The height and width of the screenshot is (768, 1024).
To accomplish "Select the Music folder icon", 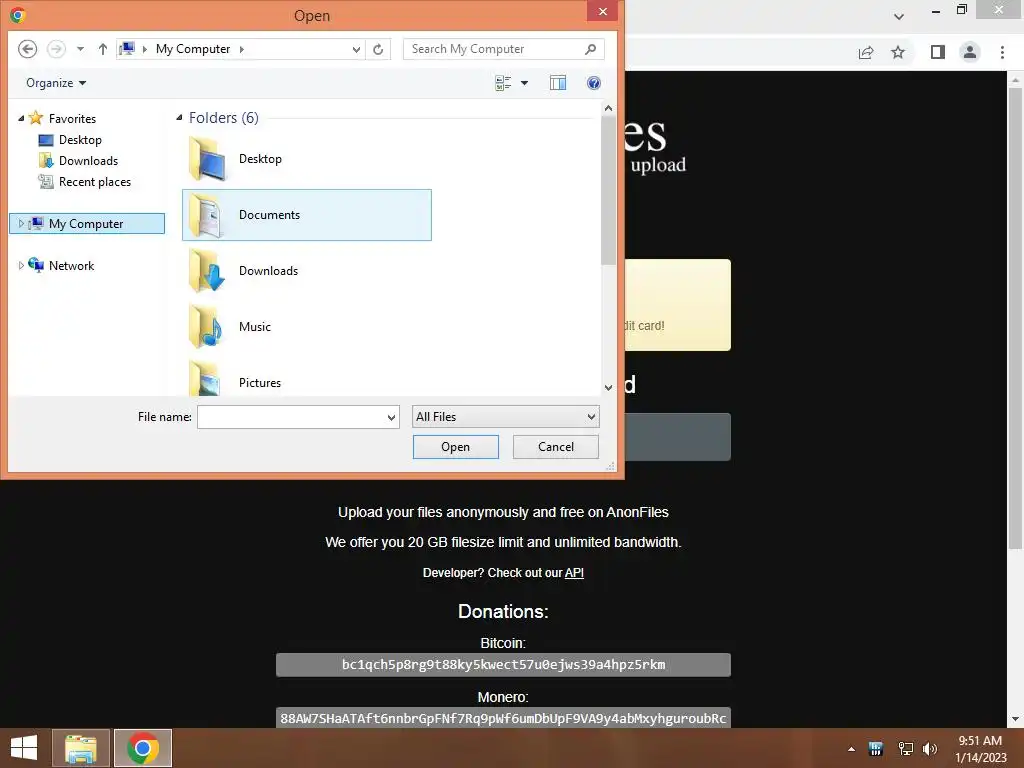I will [208, 327].
